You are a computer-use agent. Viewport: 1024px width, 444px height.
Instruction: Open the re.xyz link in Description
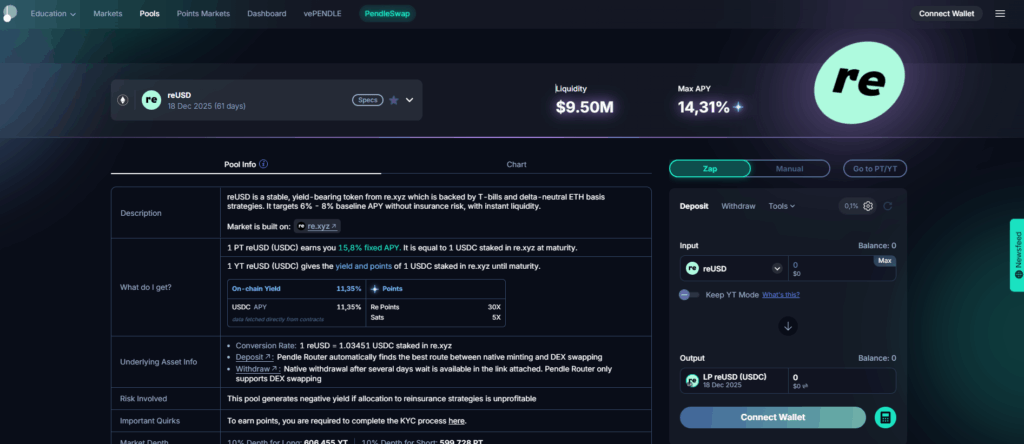click(321, 227)
